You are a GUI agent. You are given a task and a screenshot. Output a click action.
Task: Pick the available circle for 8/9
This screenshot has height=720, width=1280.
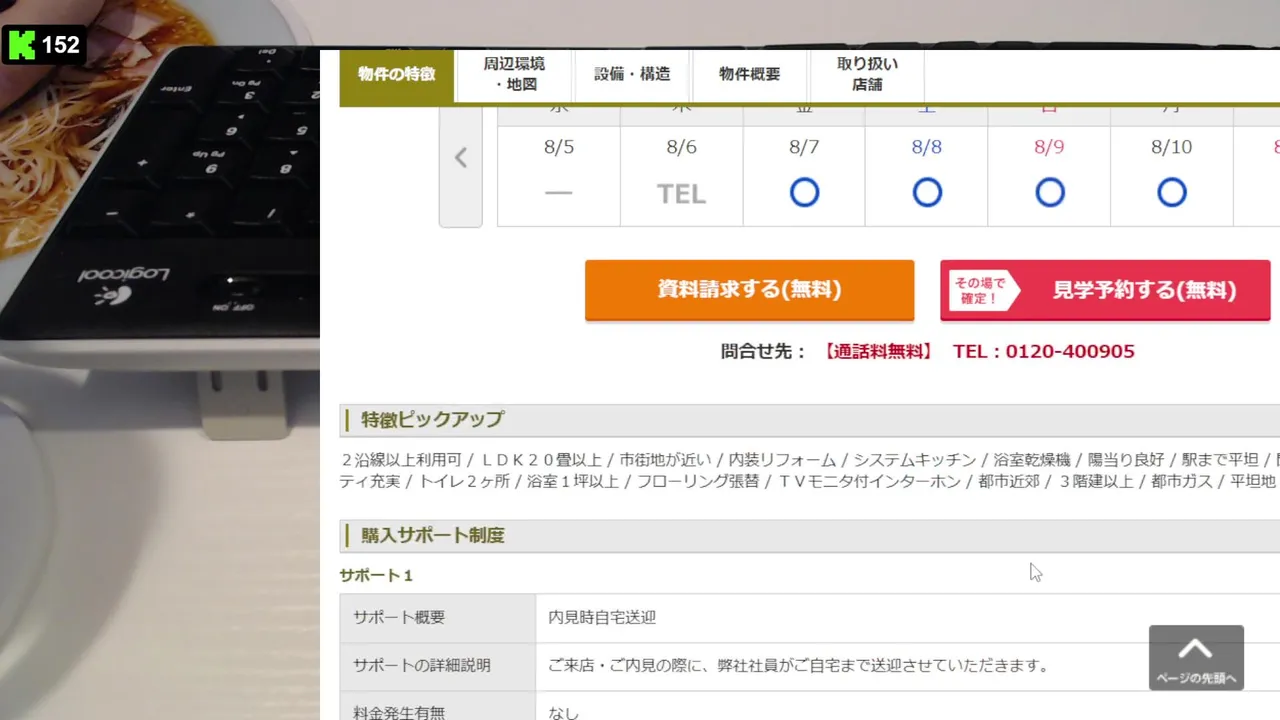pyautogui.click(x=1049, y=192)
